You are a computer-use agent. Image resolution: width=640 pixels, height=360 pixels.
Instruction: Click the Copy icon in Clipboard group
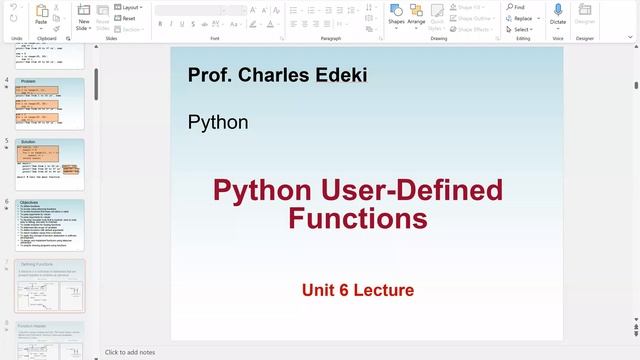click(x=56, y=18)
